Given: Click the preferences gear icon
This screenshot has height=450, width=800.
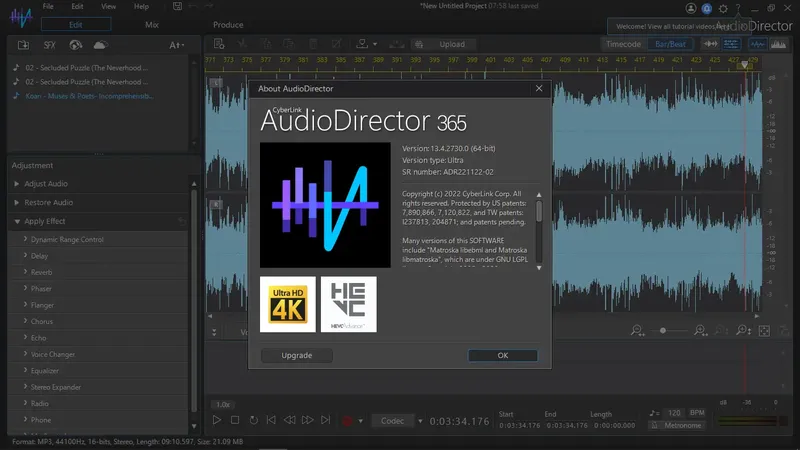Looking at the screenshot, I should [722, 7].
